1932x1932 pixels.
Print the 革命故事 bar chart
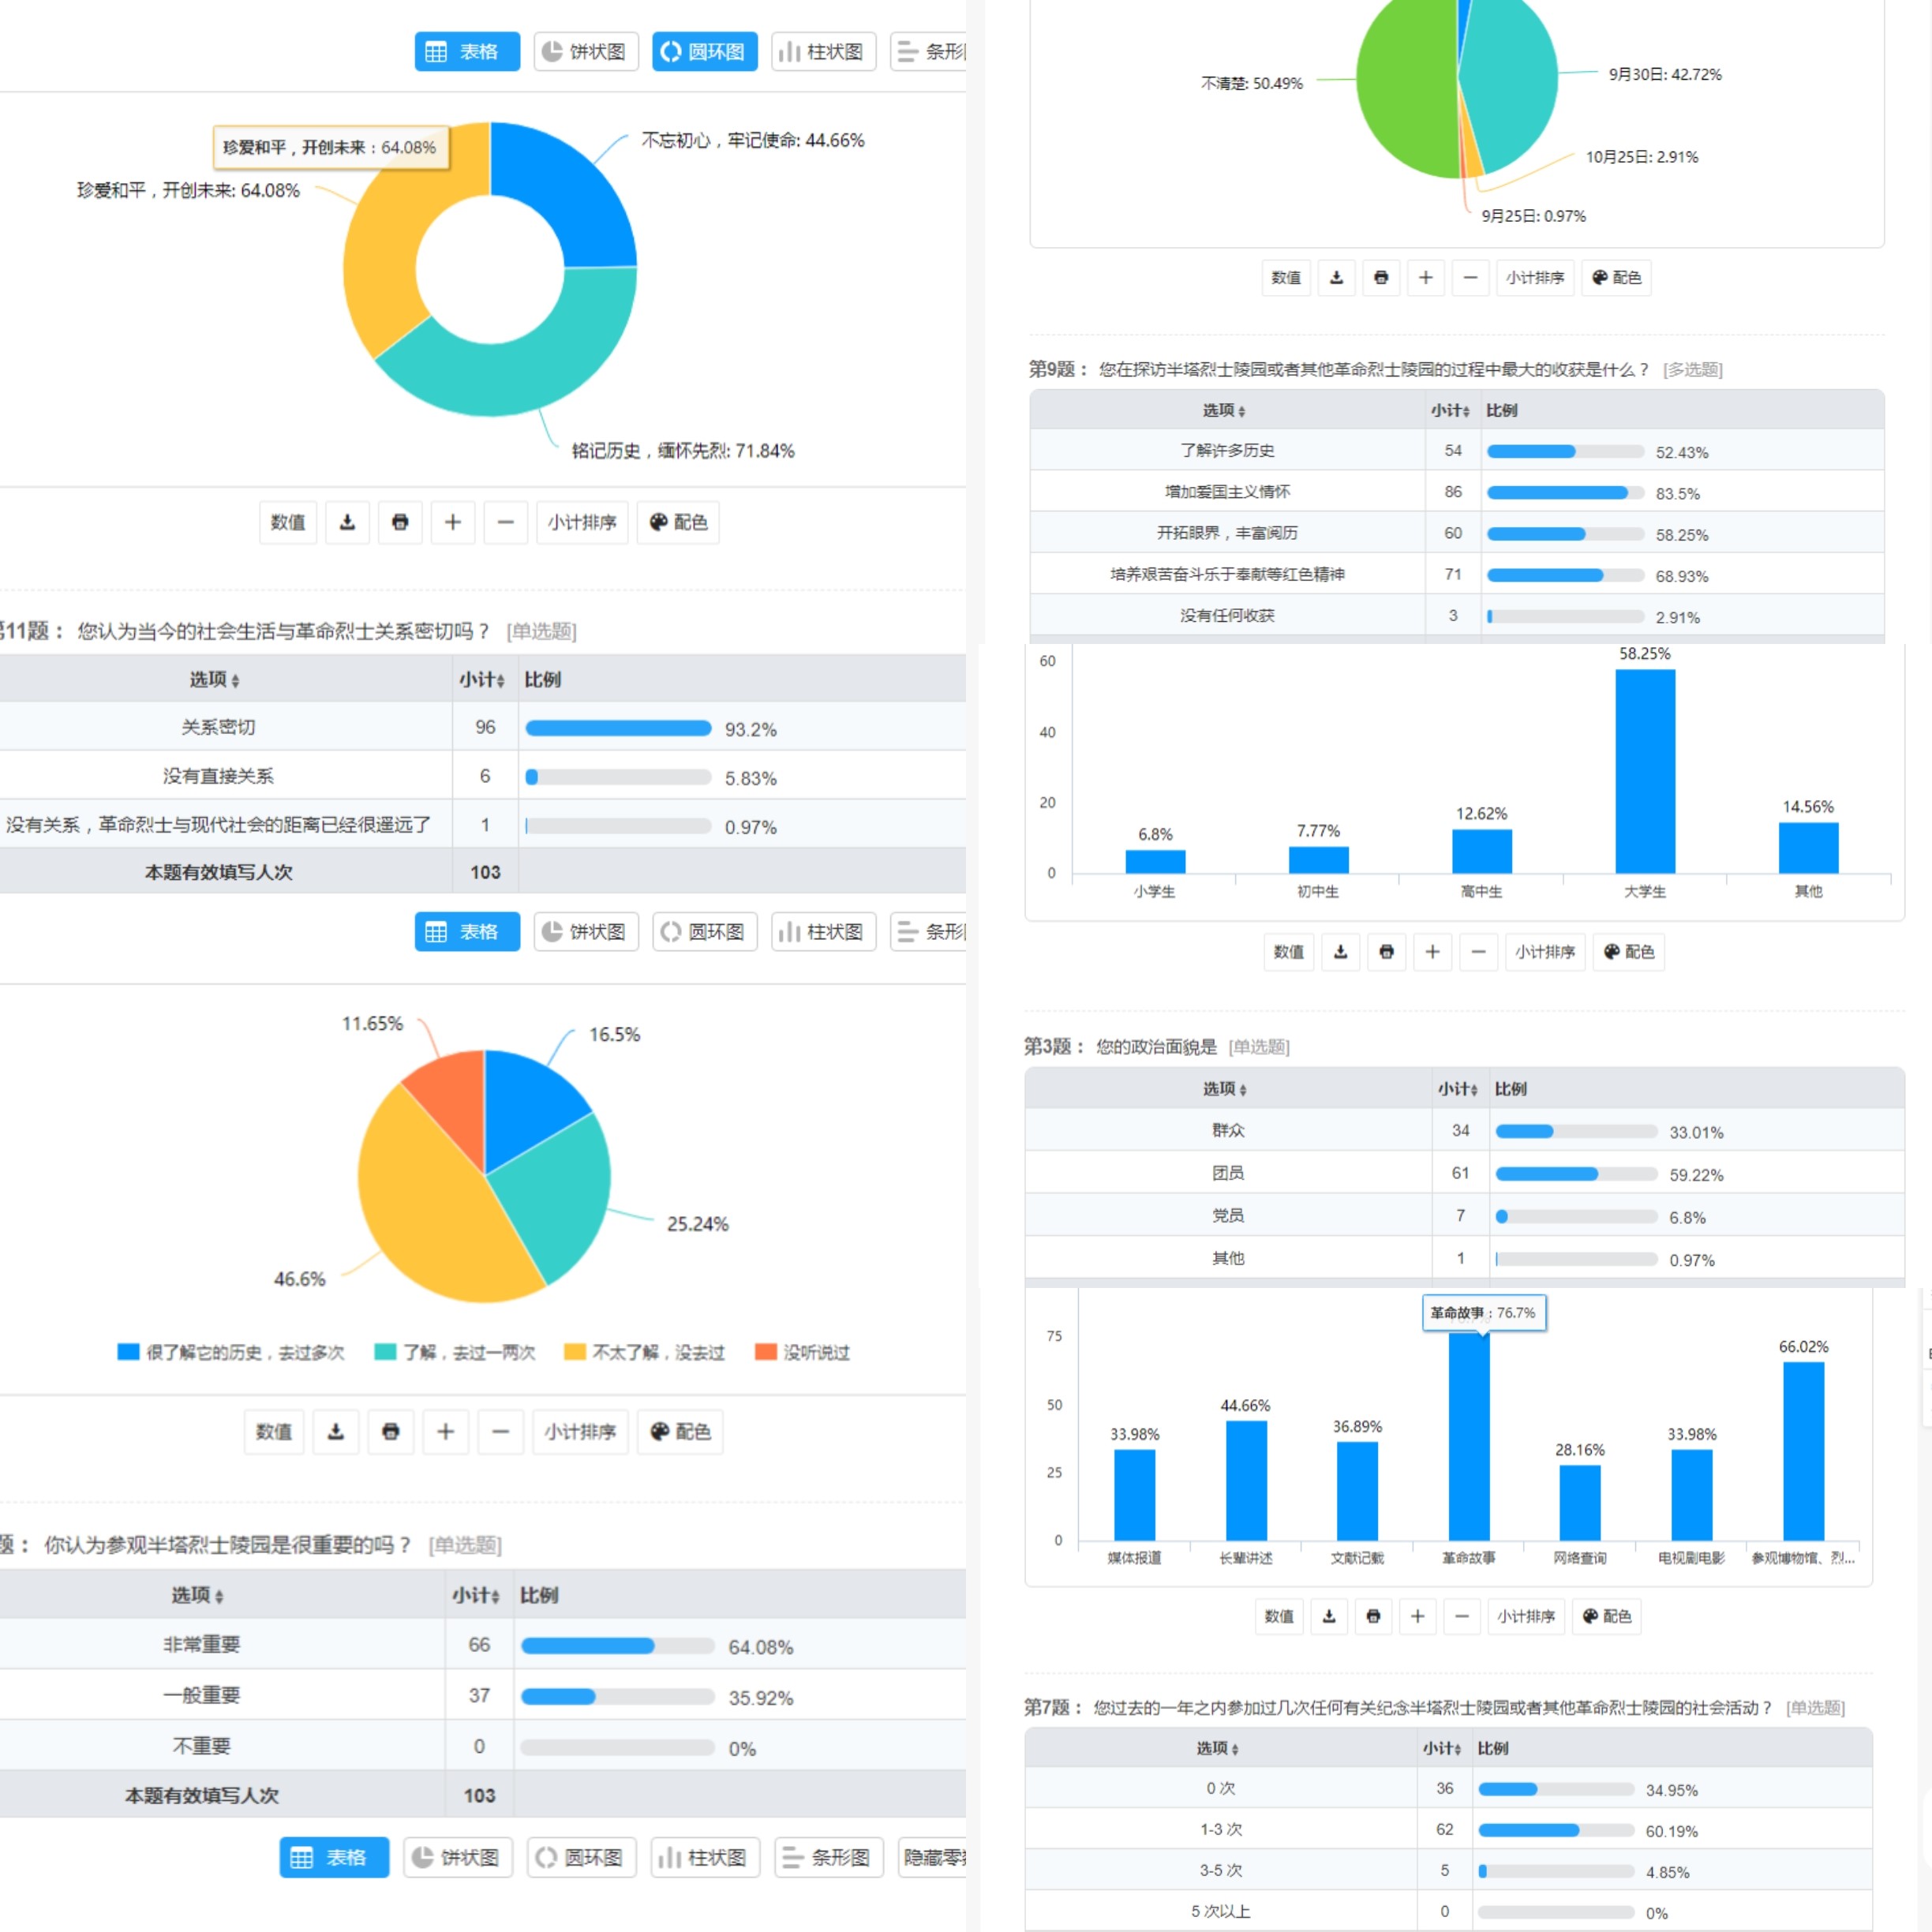1373,1616
